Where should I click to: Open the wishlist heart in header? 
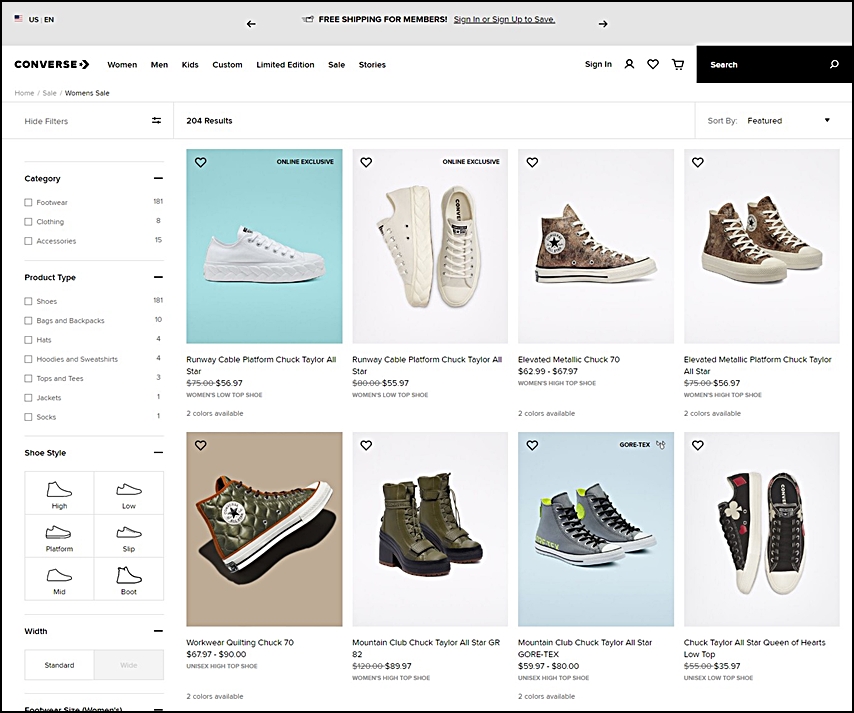click(x=653, y=64)
